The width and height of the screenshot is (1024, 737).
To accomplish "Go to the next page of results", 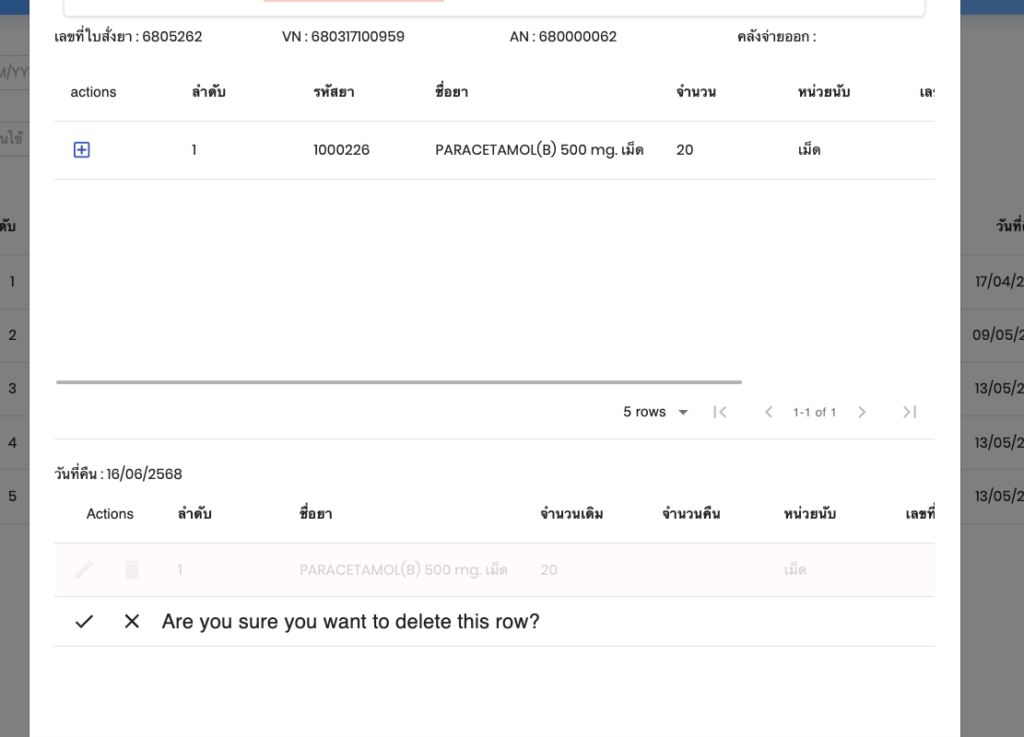I will (x=862, y=412).
